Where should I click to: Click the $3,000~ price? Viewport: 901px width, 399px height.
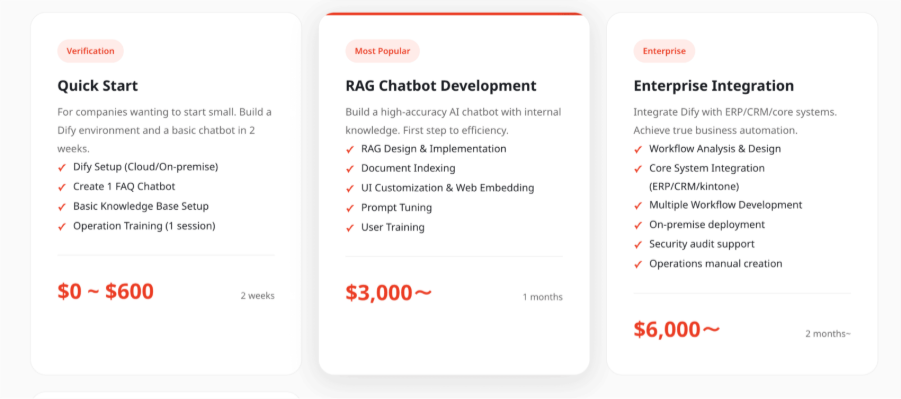pyautogui.click(x=388, y=293)
